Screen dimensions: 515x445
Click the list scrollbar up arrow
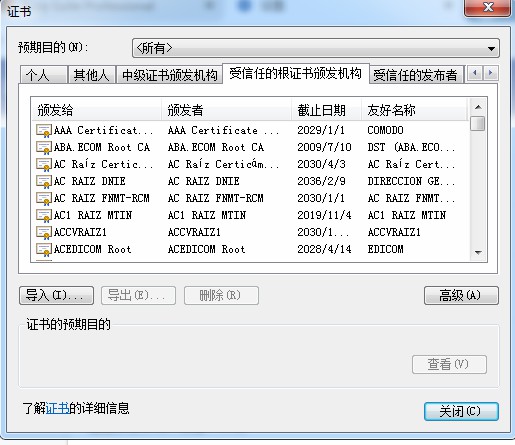click(x=478, y=107)
